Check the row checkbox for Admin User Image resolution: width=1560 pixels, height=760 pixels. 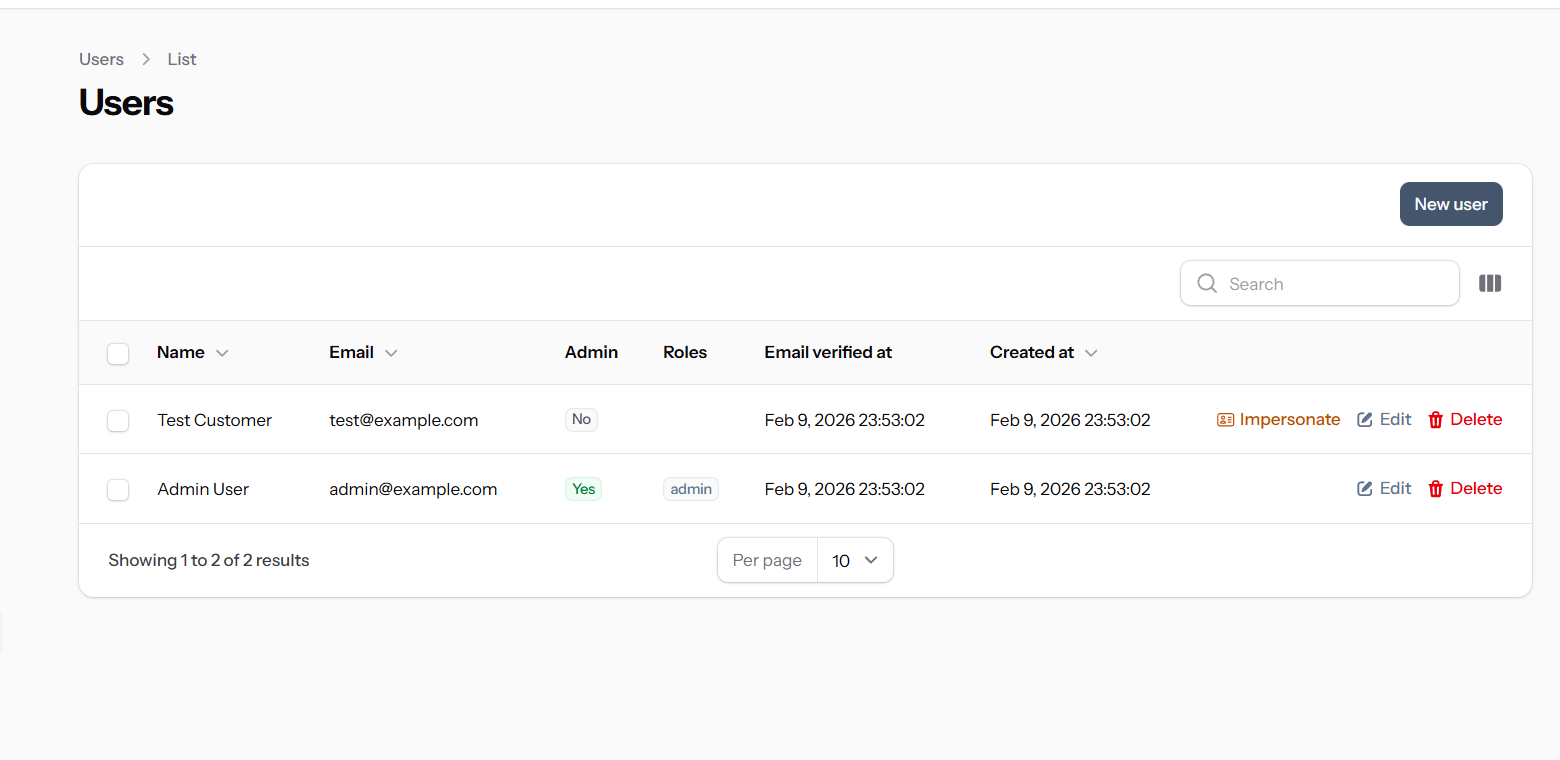coord(118,489)
